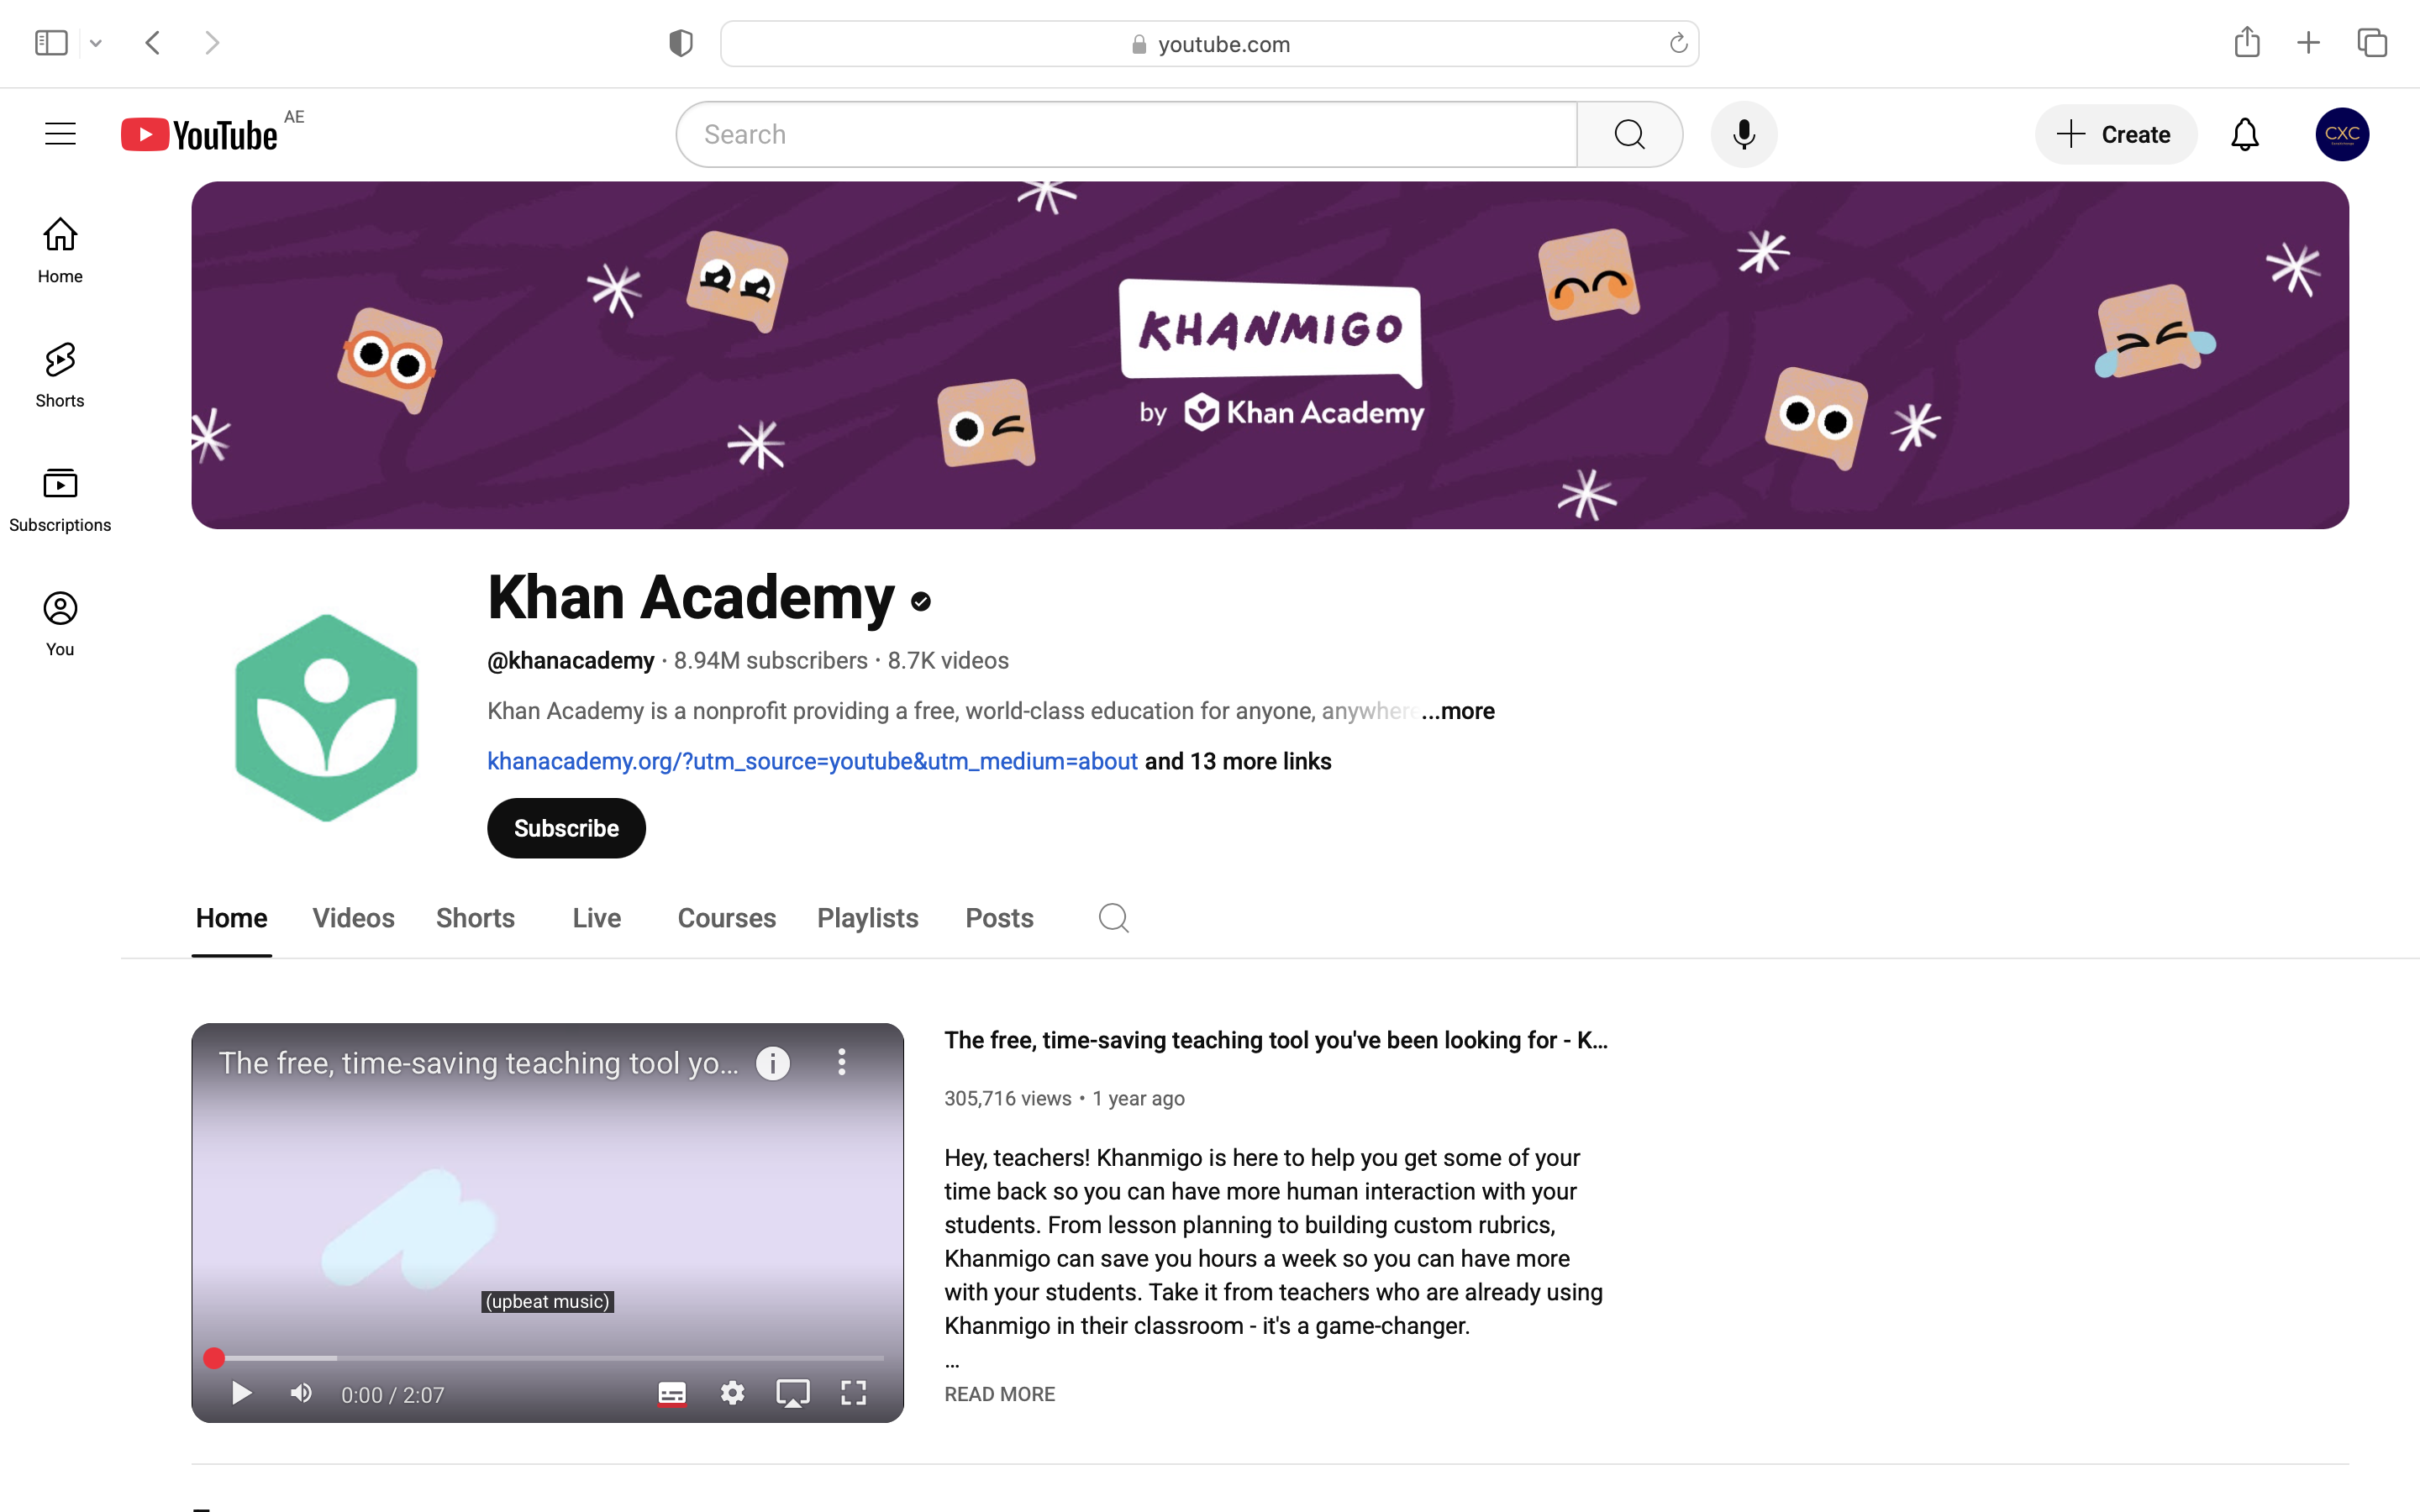
Task: Expand channel description with ...more
Action: pos(1458,711)
